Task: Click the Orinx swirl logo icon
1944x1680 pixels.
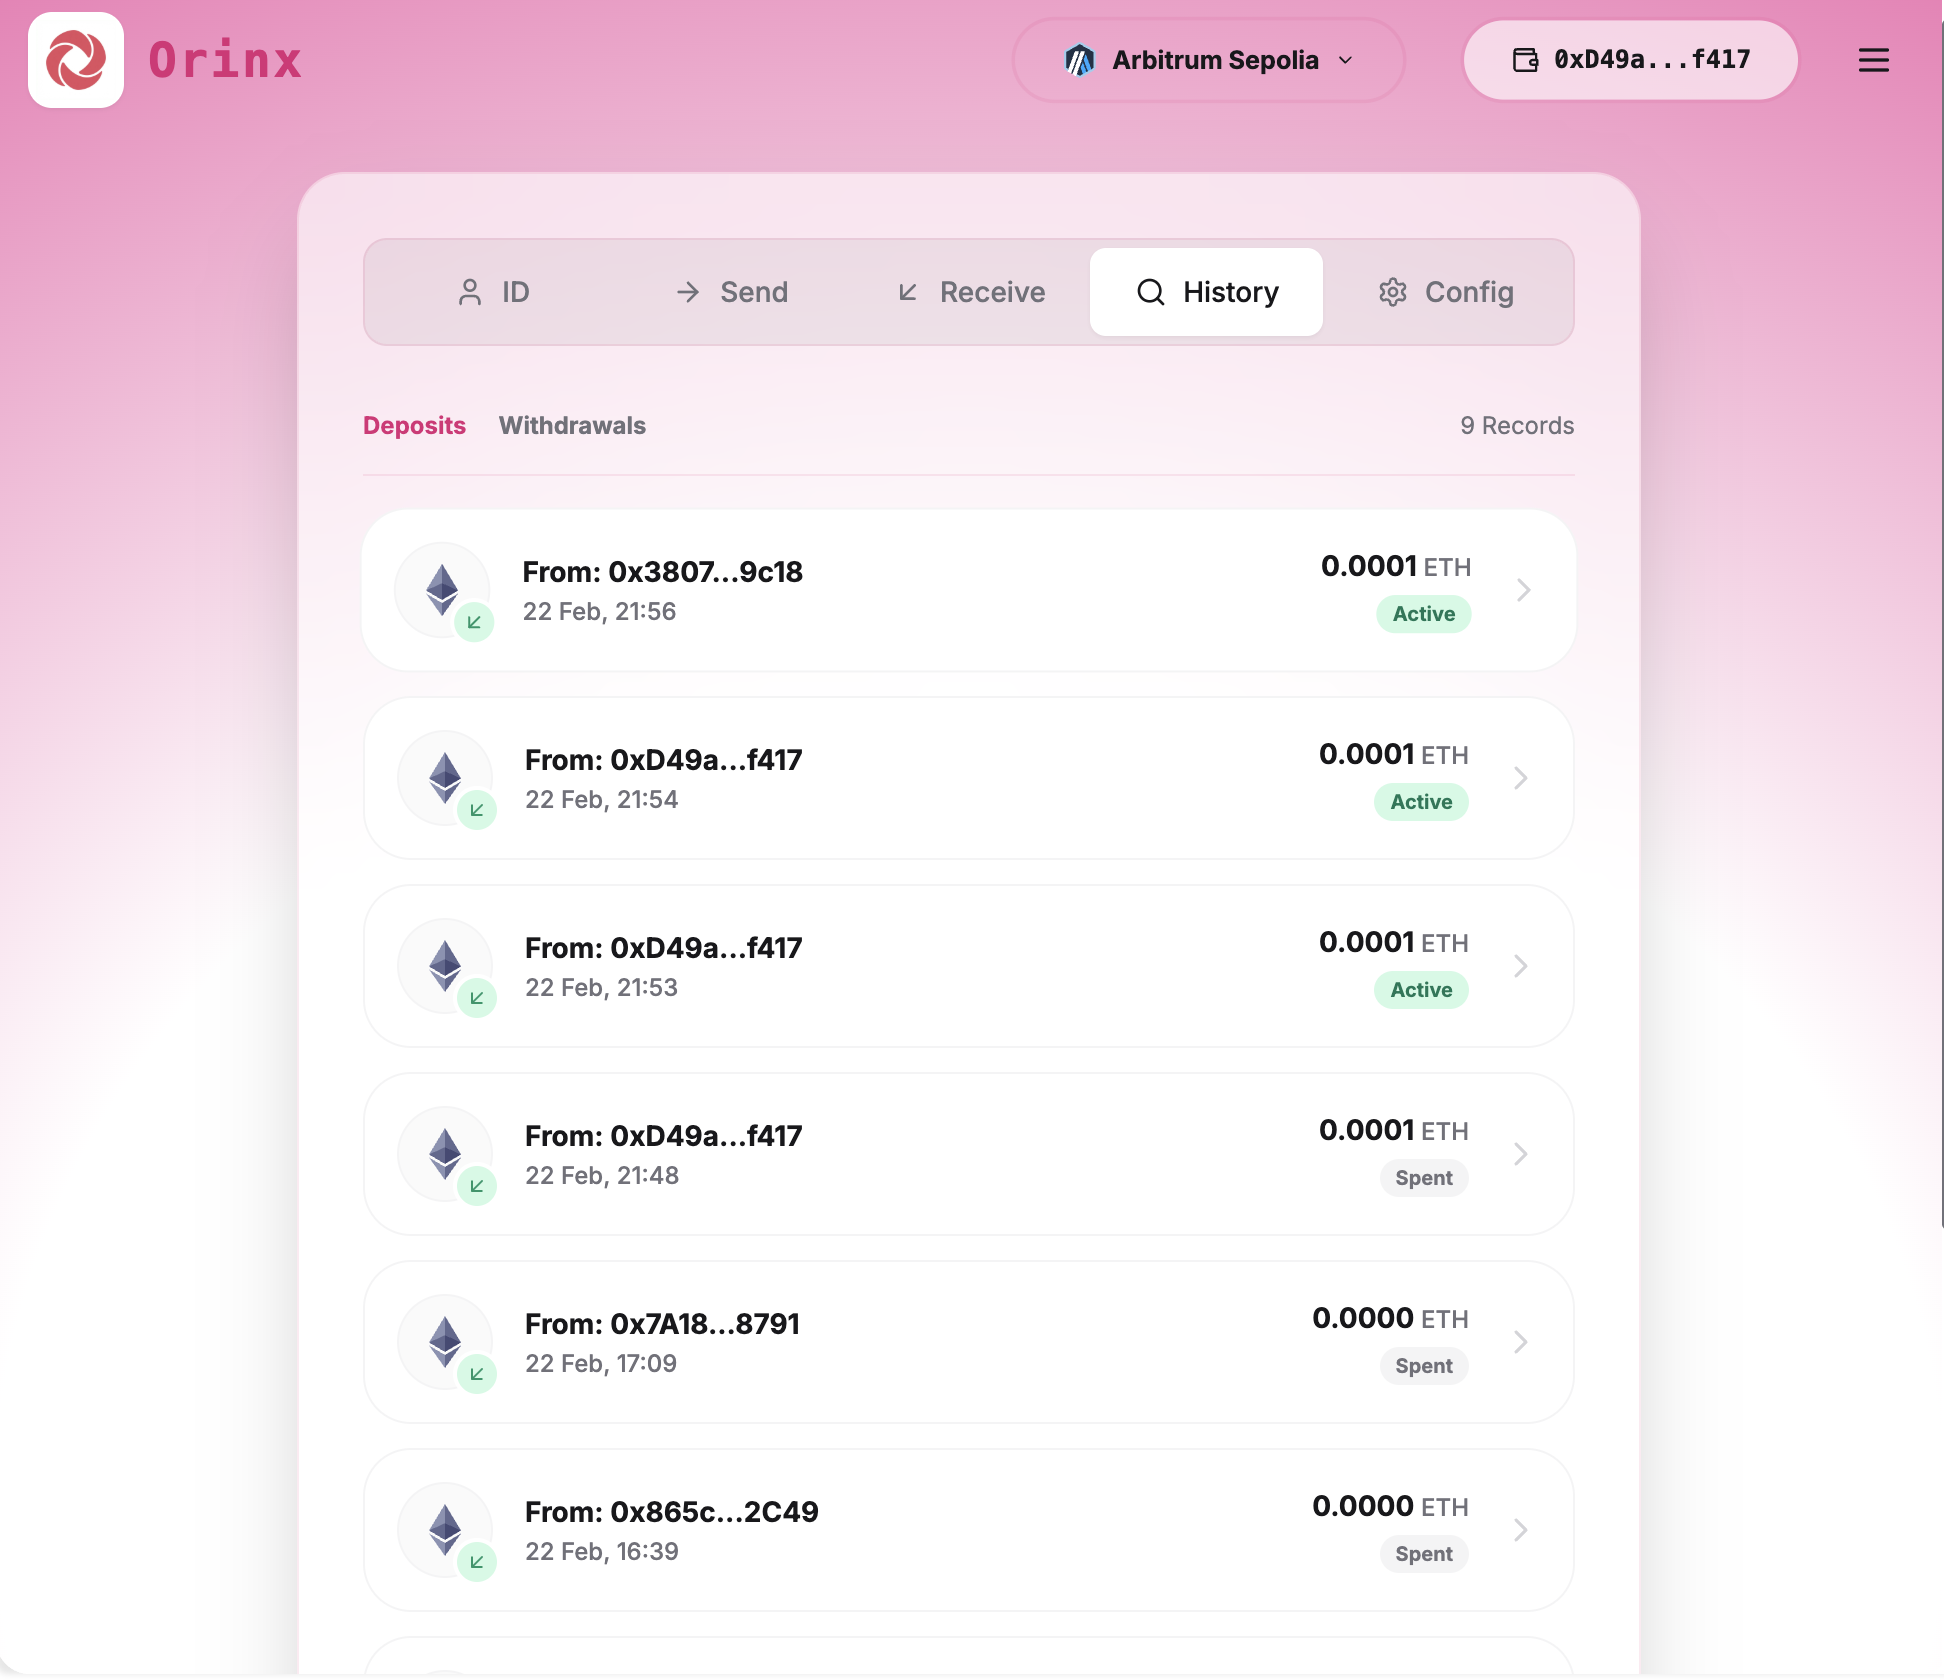Action: click(76, 60)
